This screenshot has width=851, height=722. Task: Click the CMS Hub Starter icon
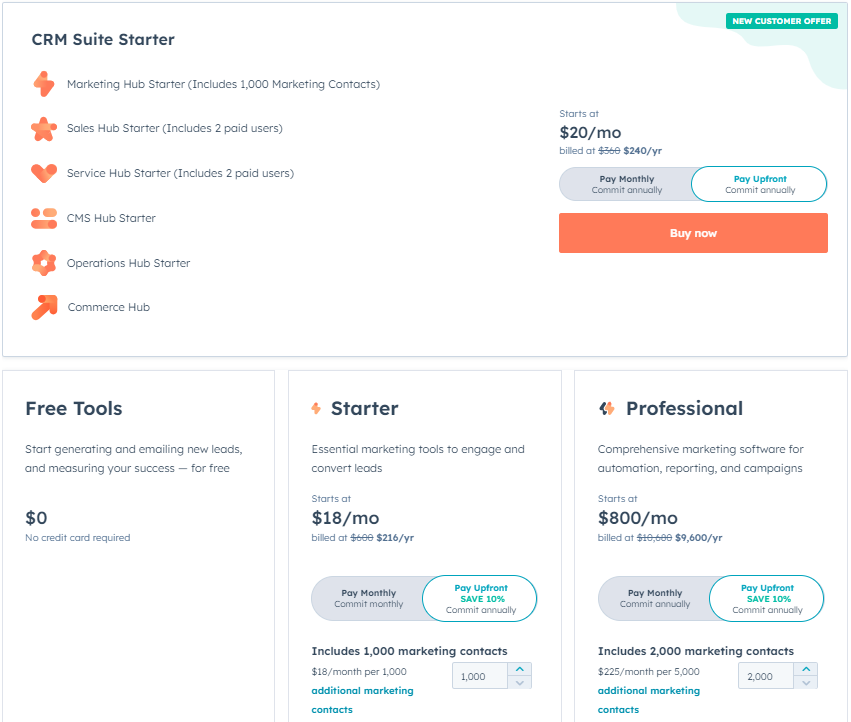(43, 218)
